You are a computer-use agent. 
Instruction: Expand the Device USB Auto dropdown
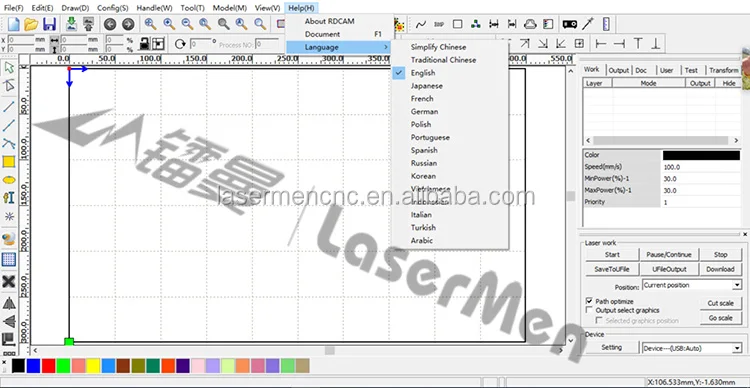coord(692,348)
